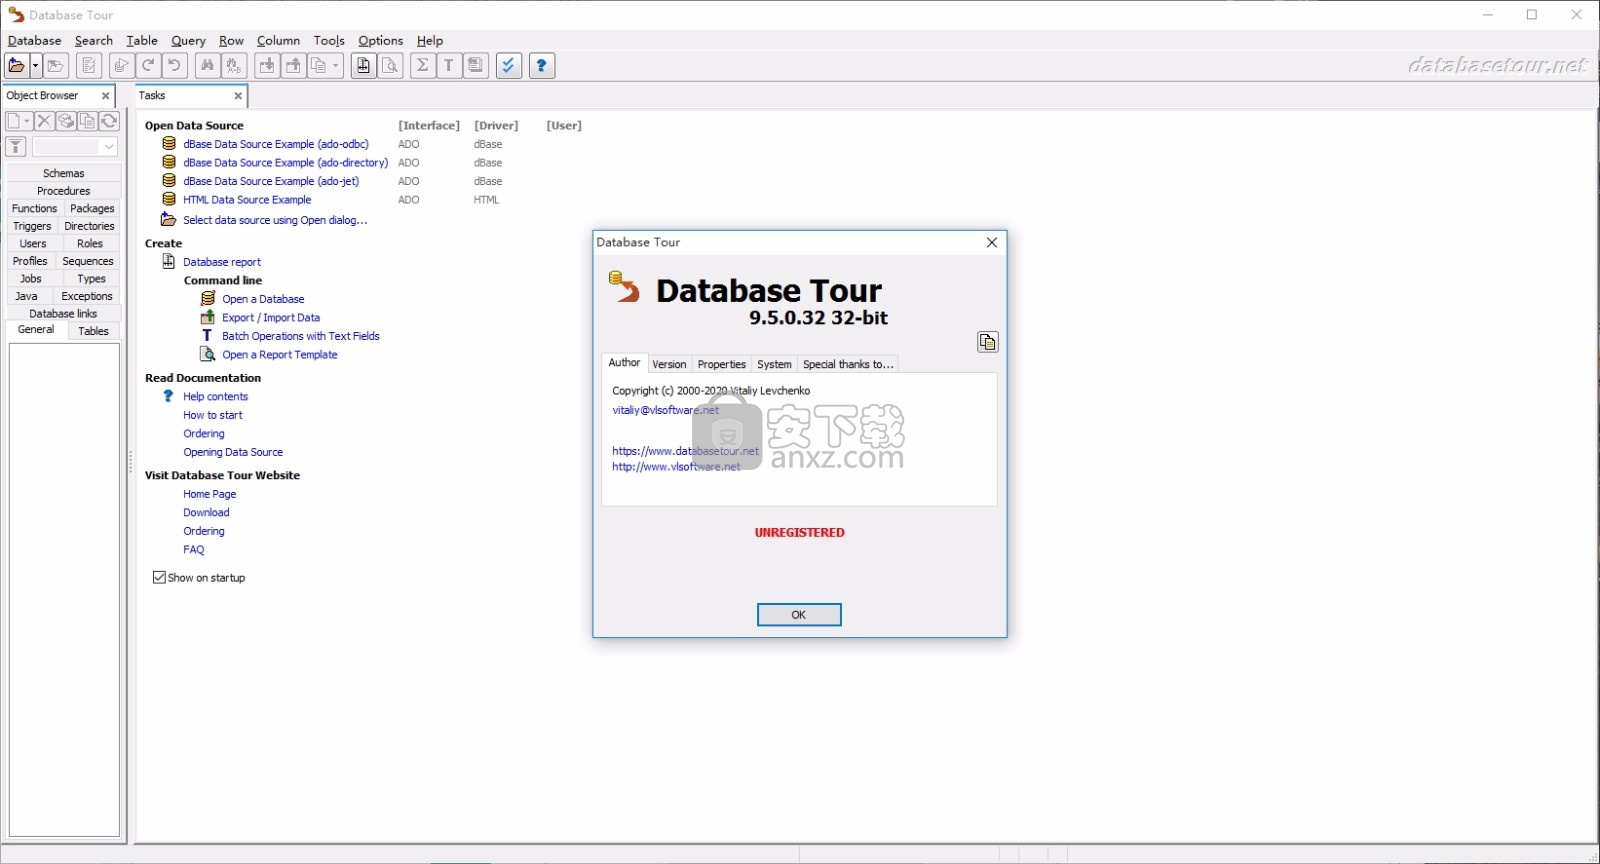Click the edit SQL query toolbar icon
The image size is (1600, 864).
click(89, 66)
